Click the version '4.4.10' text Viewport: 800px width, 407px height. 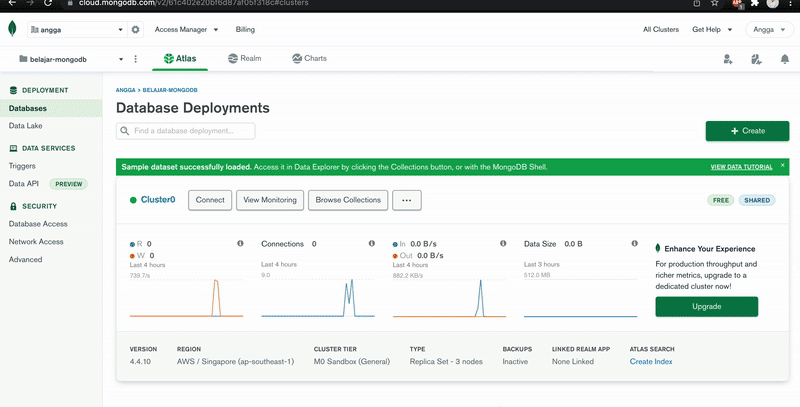pos(140,362)
